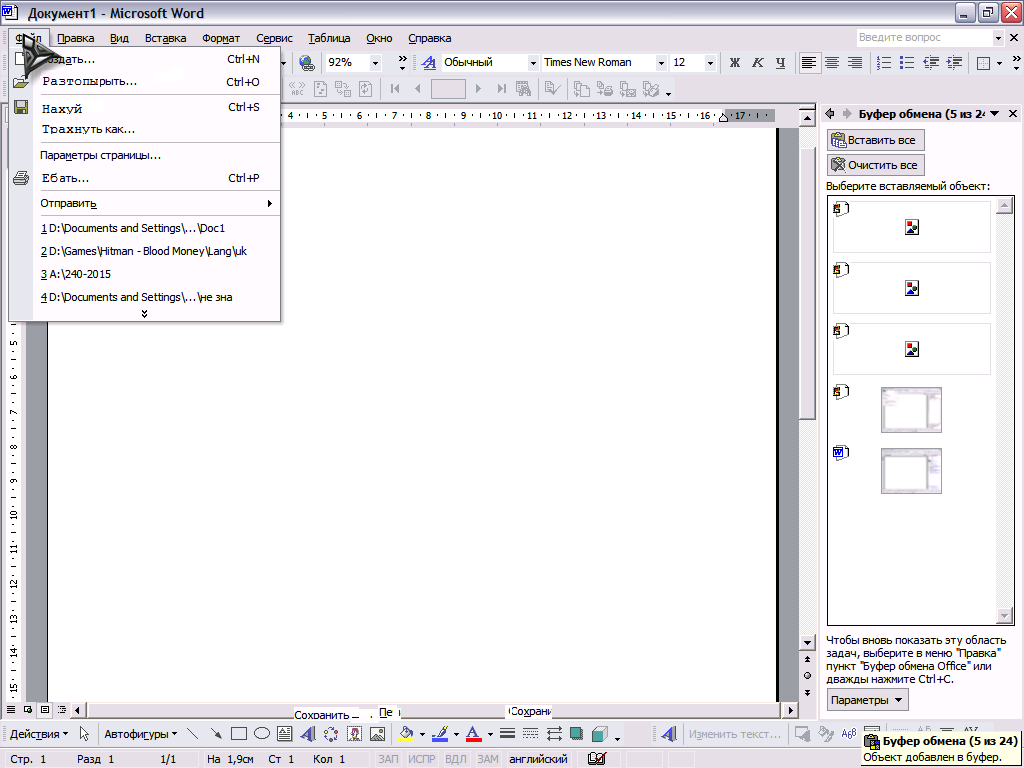This screenshot has width=1024, height=768.
Task: Toggle numbered list formatting
Action: [884, 63]
